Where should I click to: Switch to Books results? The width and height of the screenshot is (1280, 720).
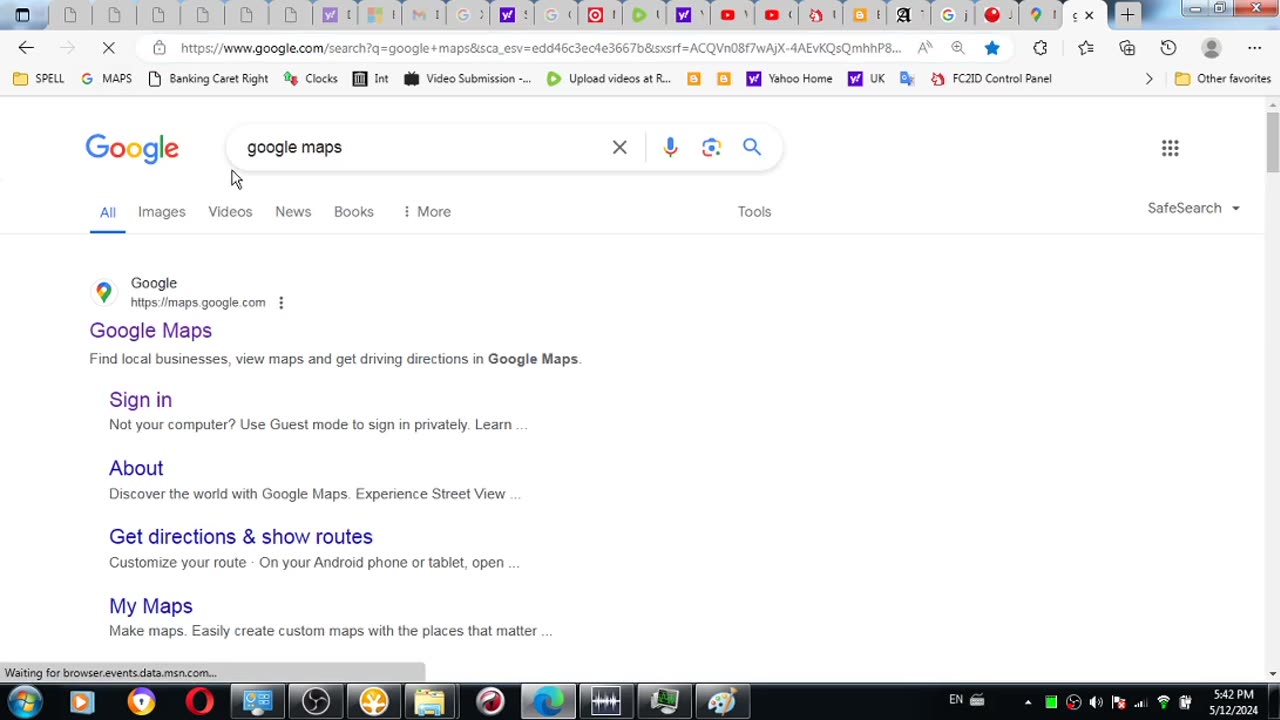[354, 212]
